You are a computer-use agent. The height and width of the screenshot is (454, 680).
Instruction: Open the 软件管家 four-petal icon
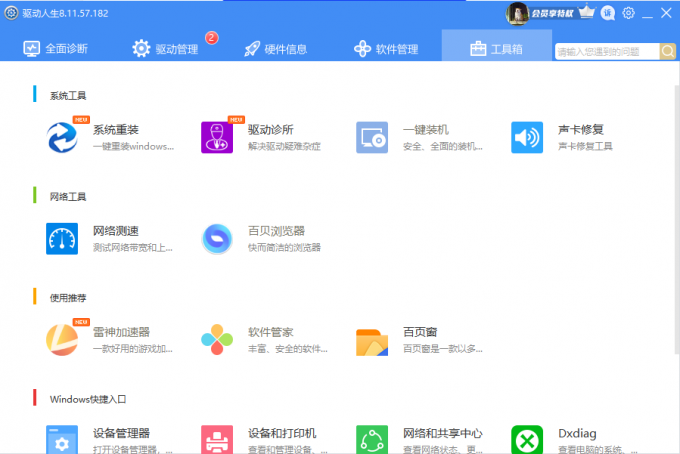217,340
